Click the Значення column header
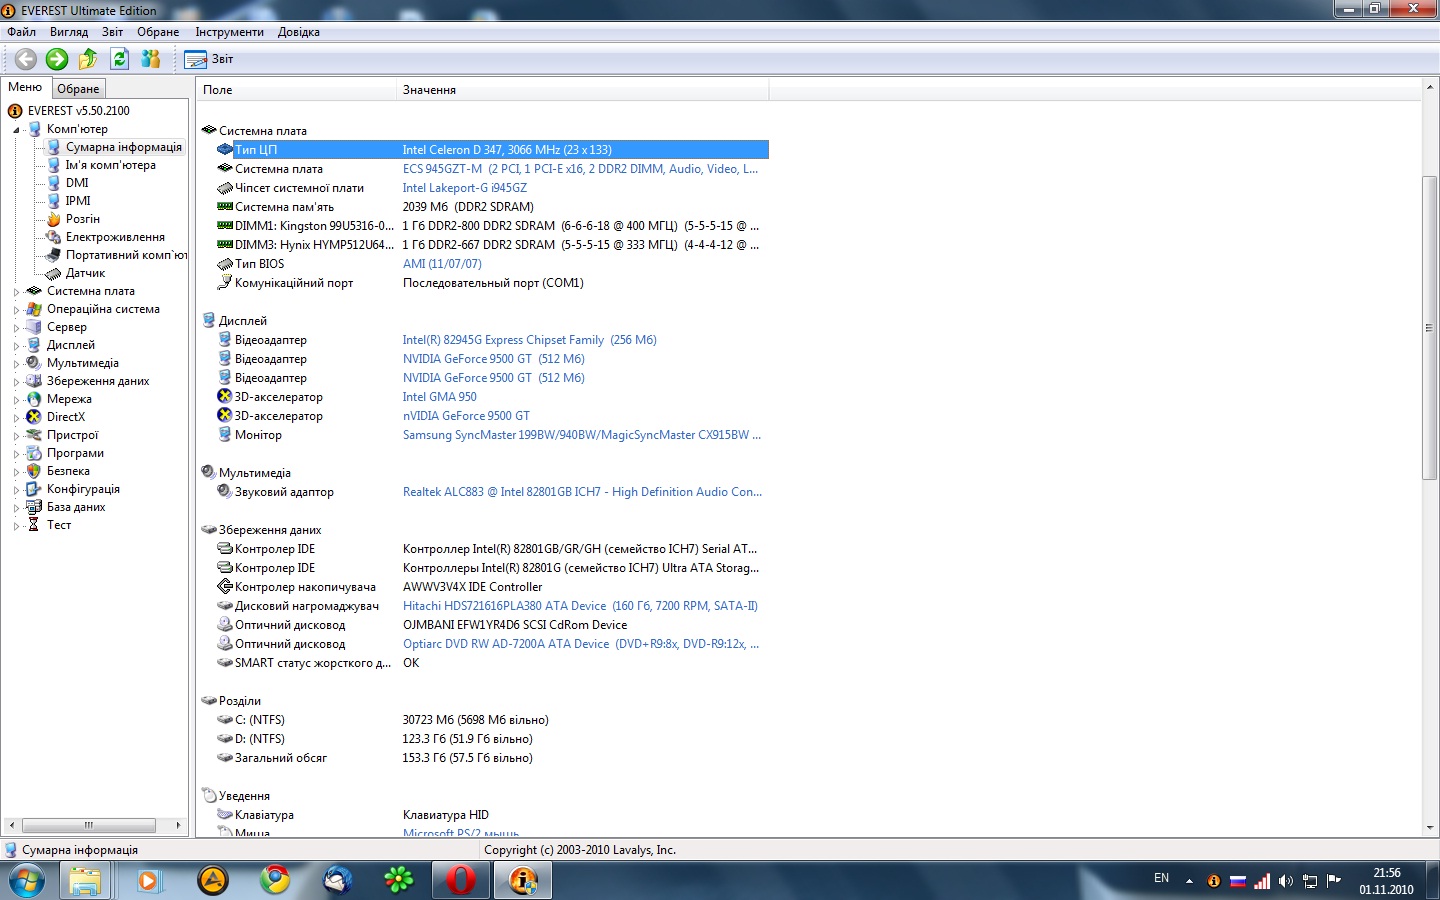The image size is (1440, 900). [x=582, y=90]
